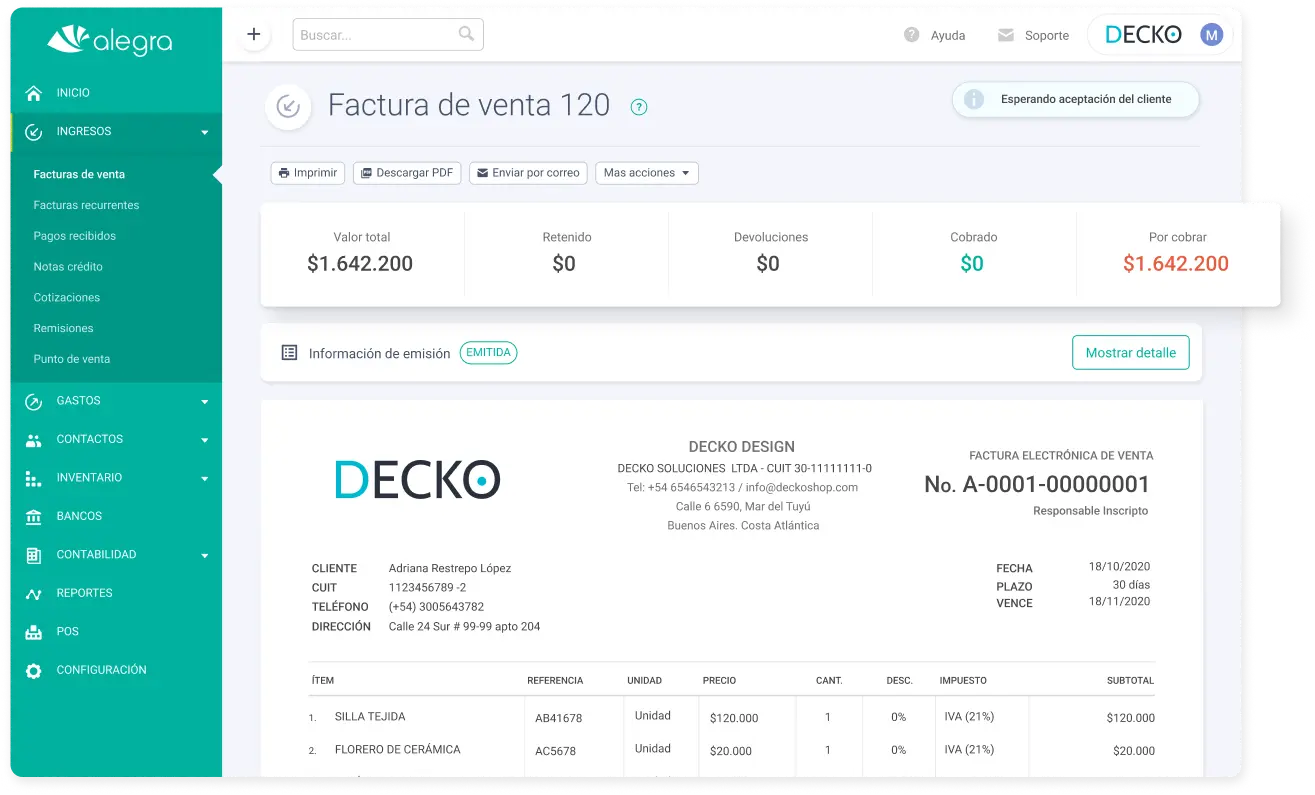The height and width of the screenshot is (795, 1315).
Task: Select Facturas recurrentes submenu item
Action: (86, 205)
